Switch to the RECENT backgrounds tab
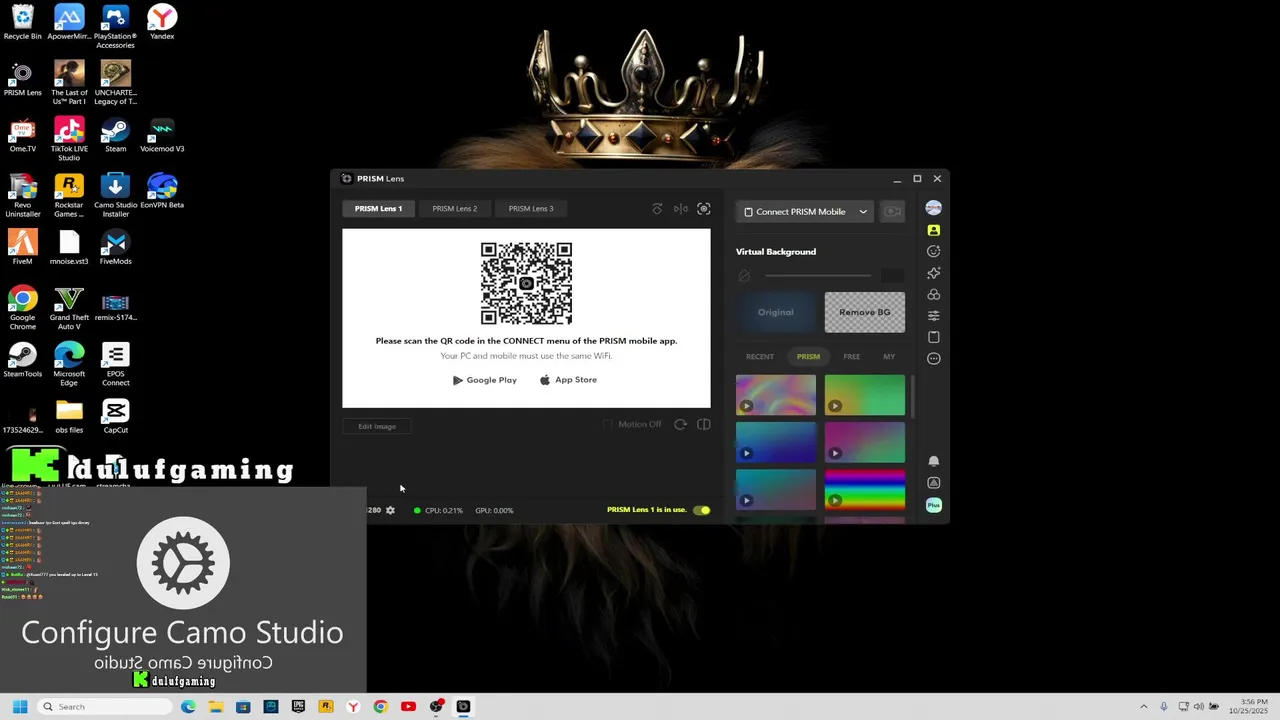The image size is (1280, 720). pyautogui.click(x=759, y=356)
